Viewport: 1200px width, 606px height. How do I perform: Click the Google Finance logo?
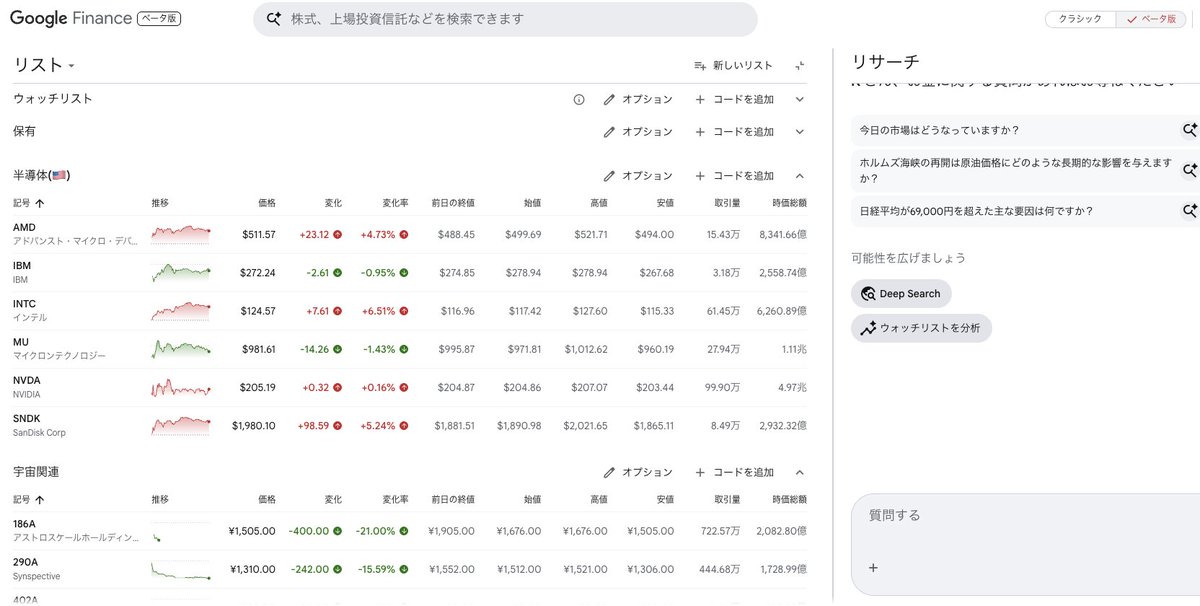[72, 18]
